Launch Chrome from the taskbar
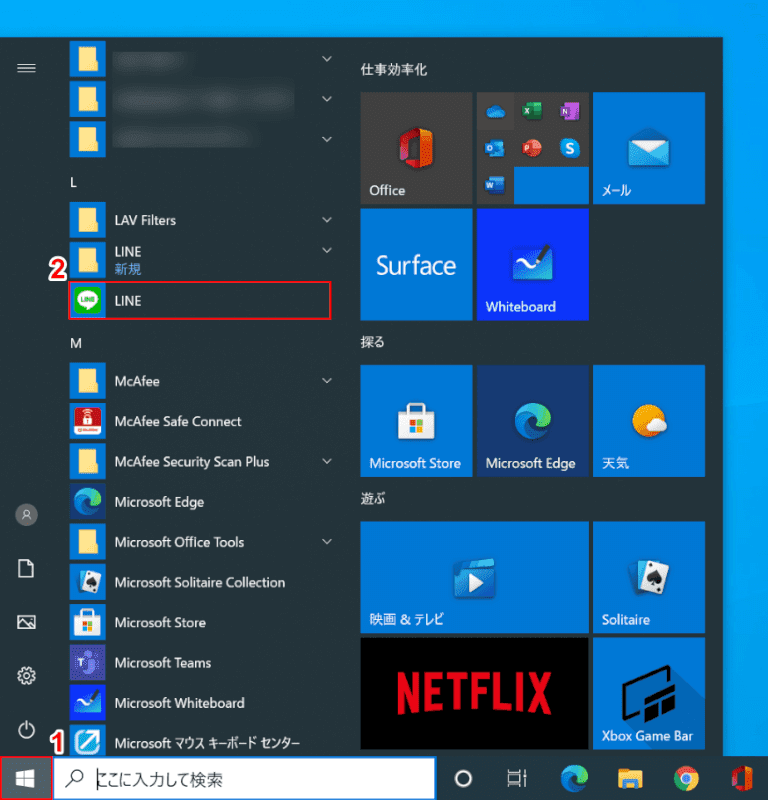The image size is (768, 800). 686,779
